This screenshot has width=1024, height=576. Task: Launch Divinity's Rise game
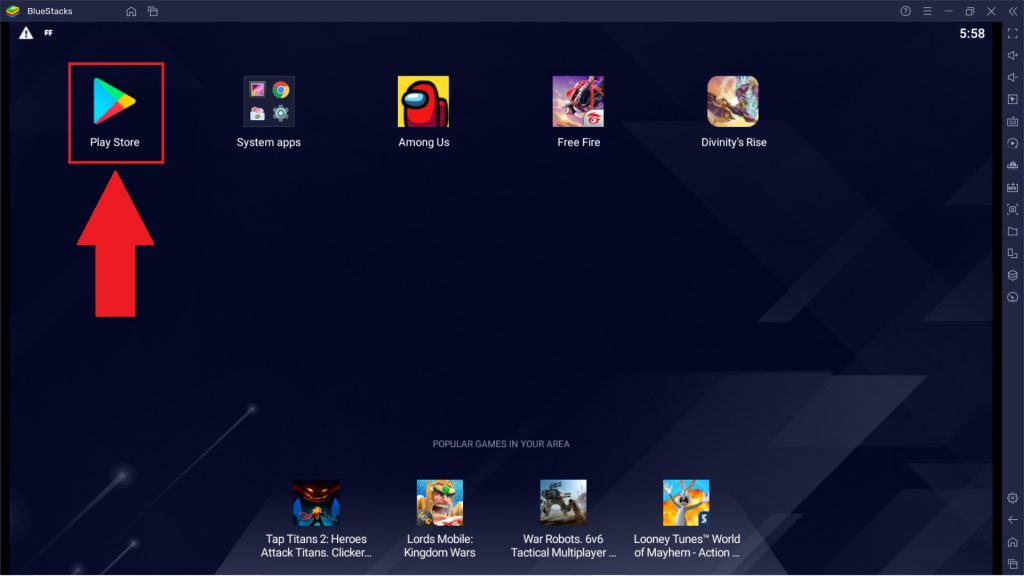733,112
